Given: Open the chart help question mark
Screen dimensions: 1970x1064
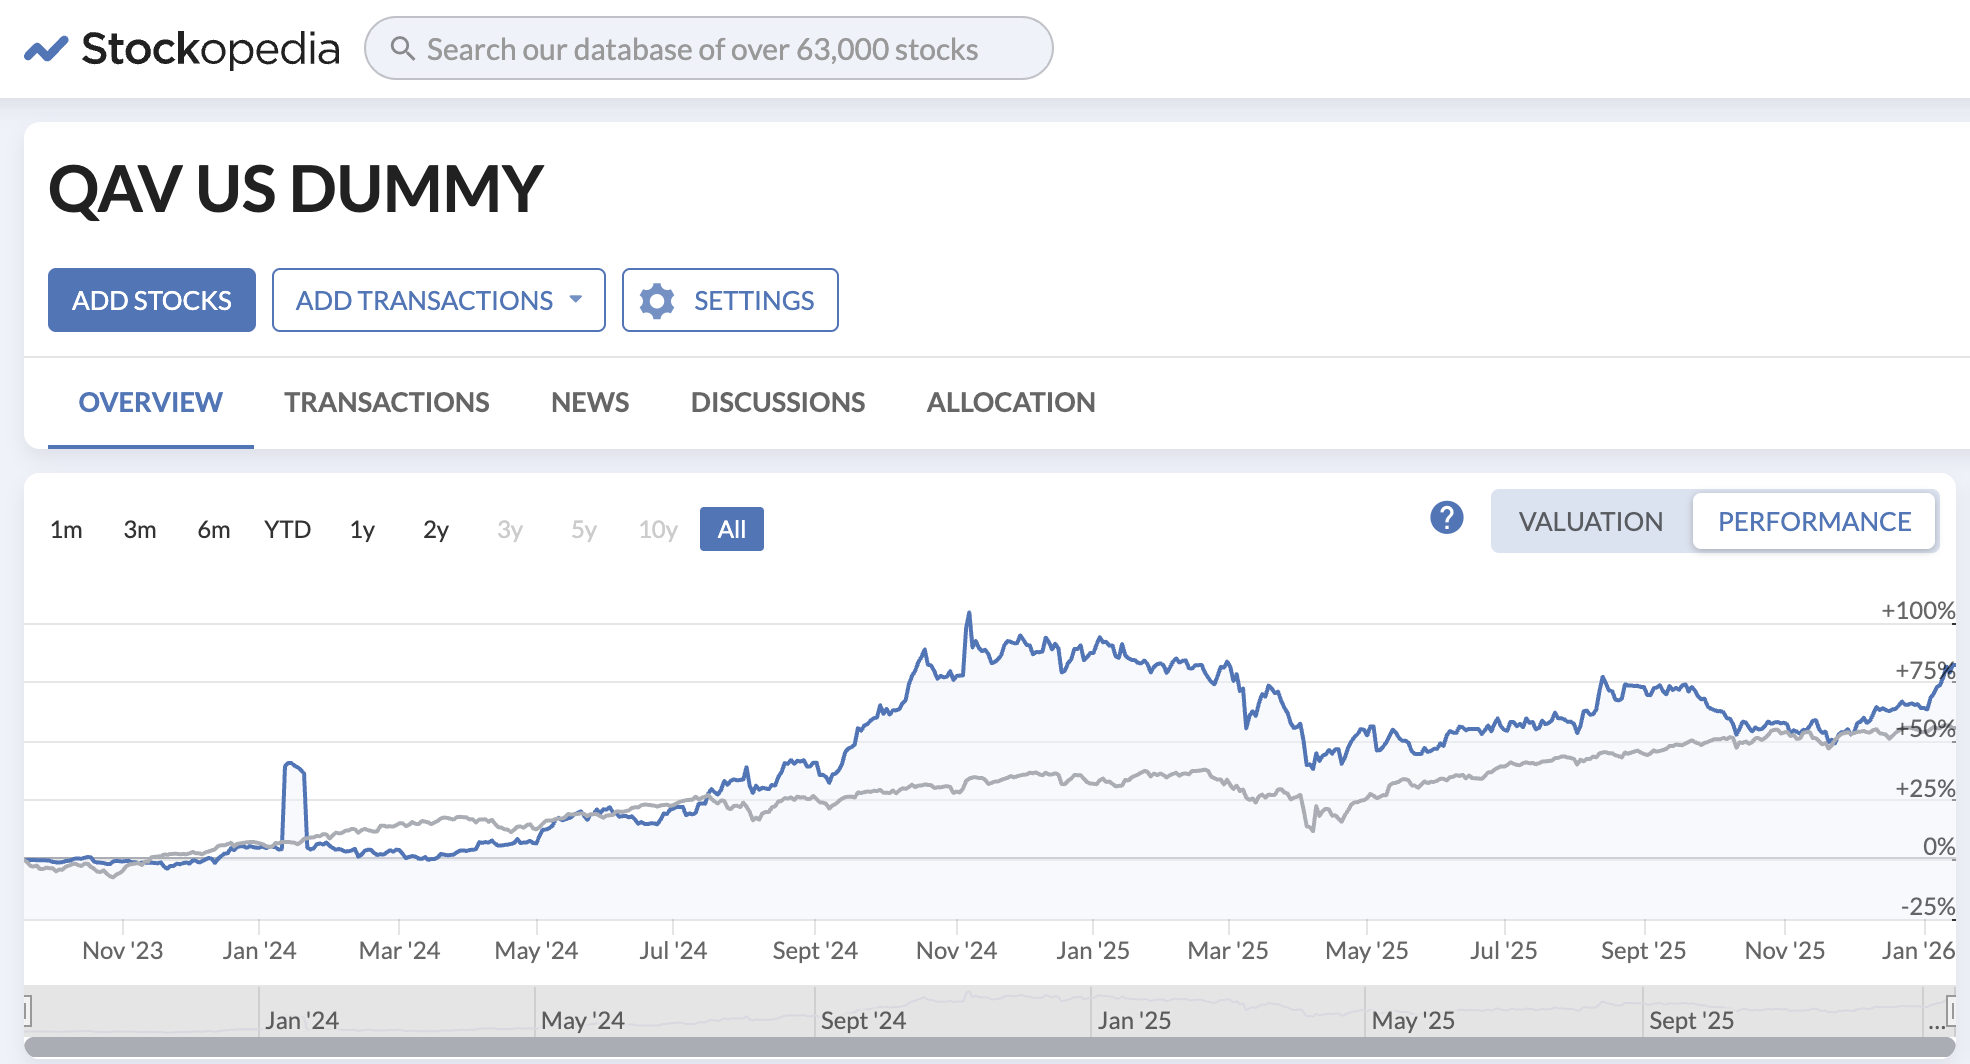Looking at the screenshot, I should click(x=1445, y=519).
